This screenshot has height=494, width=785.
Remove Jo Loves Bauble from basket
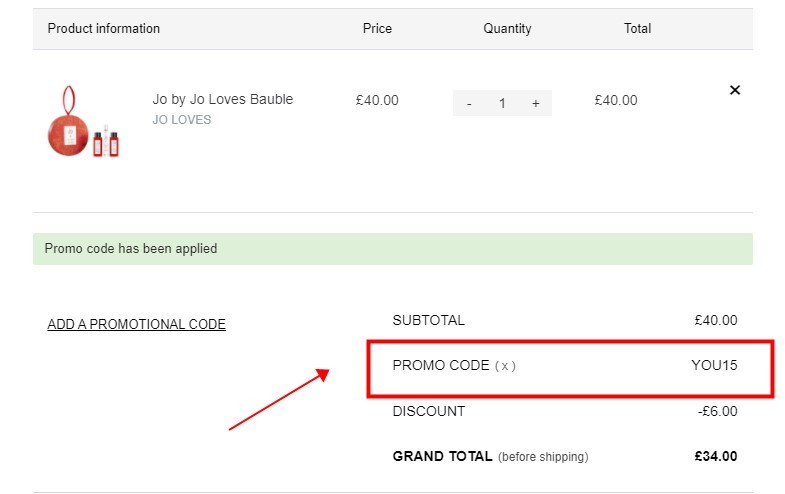734,90
